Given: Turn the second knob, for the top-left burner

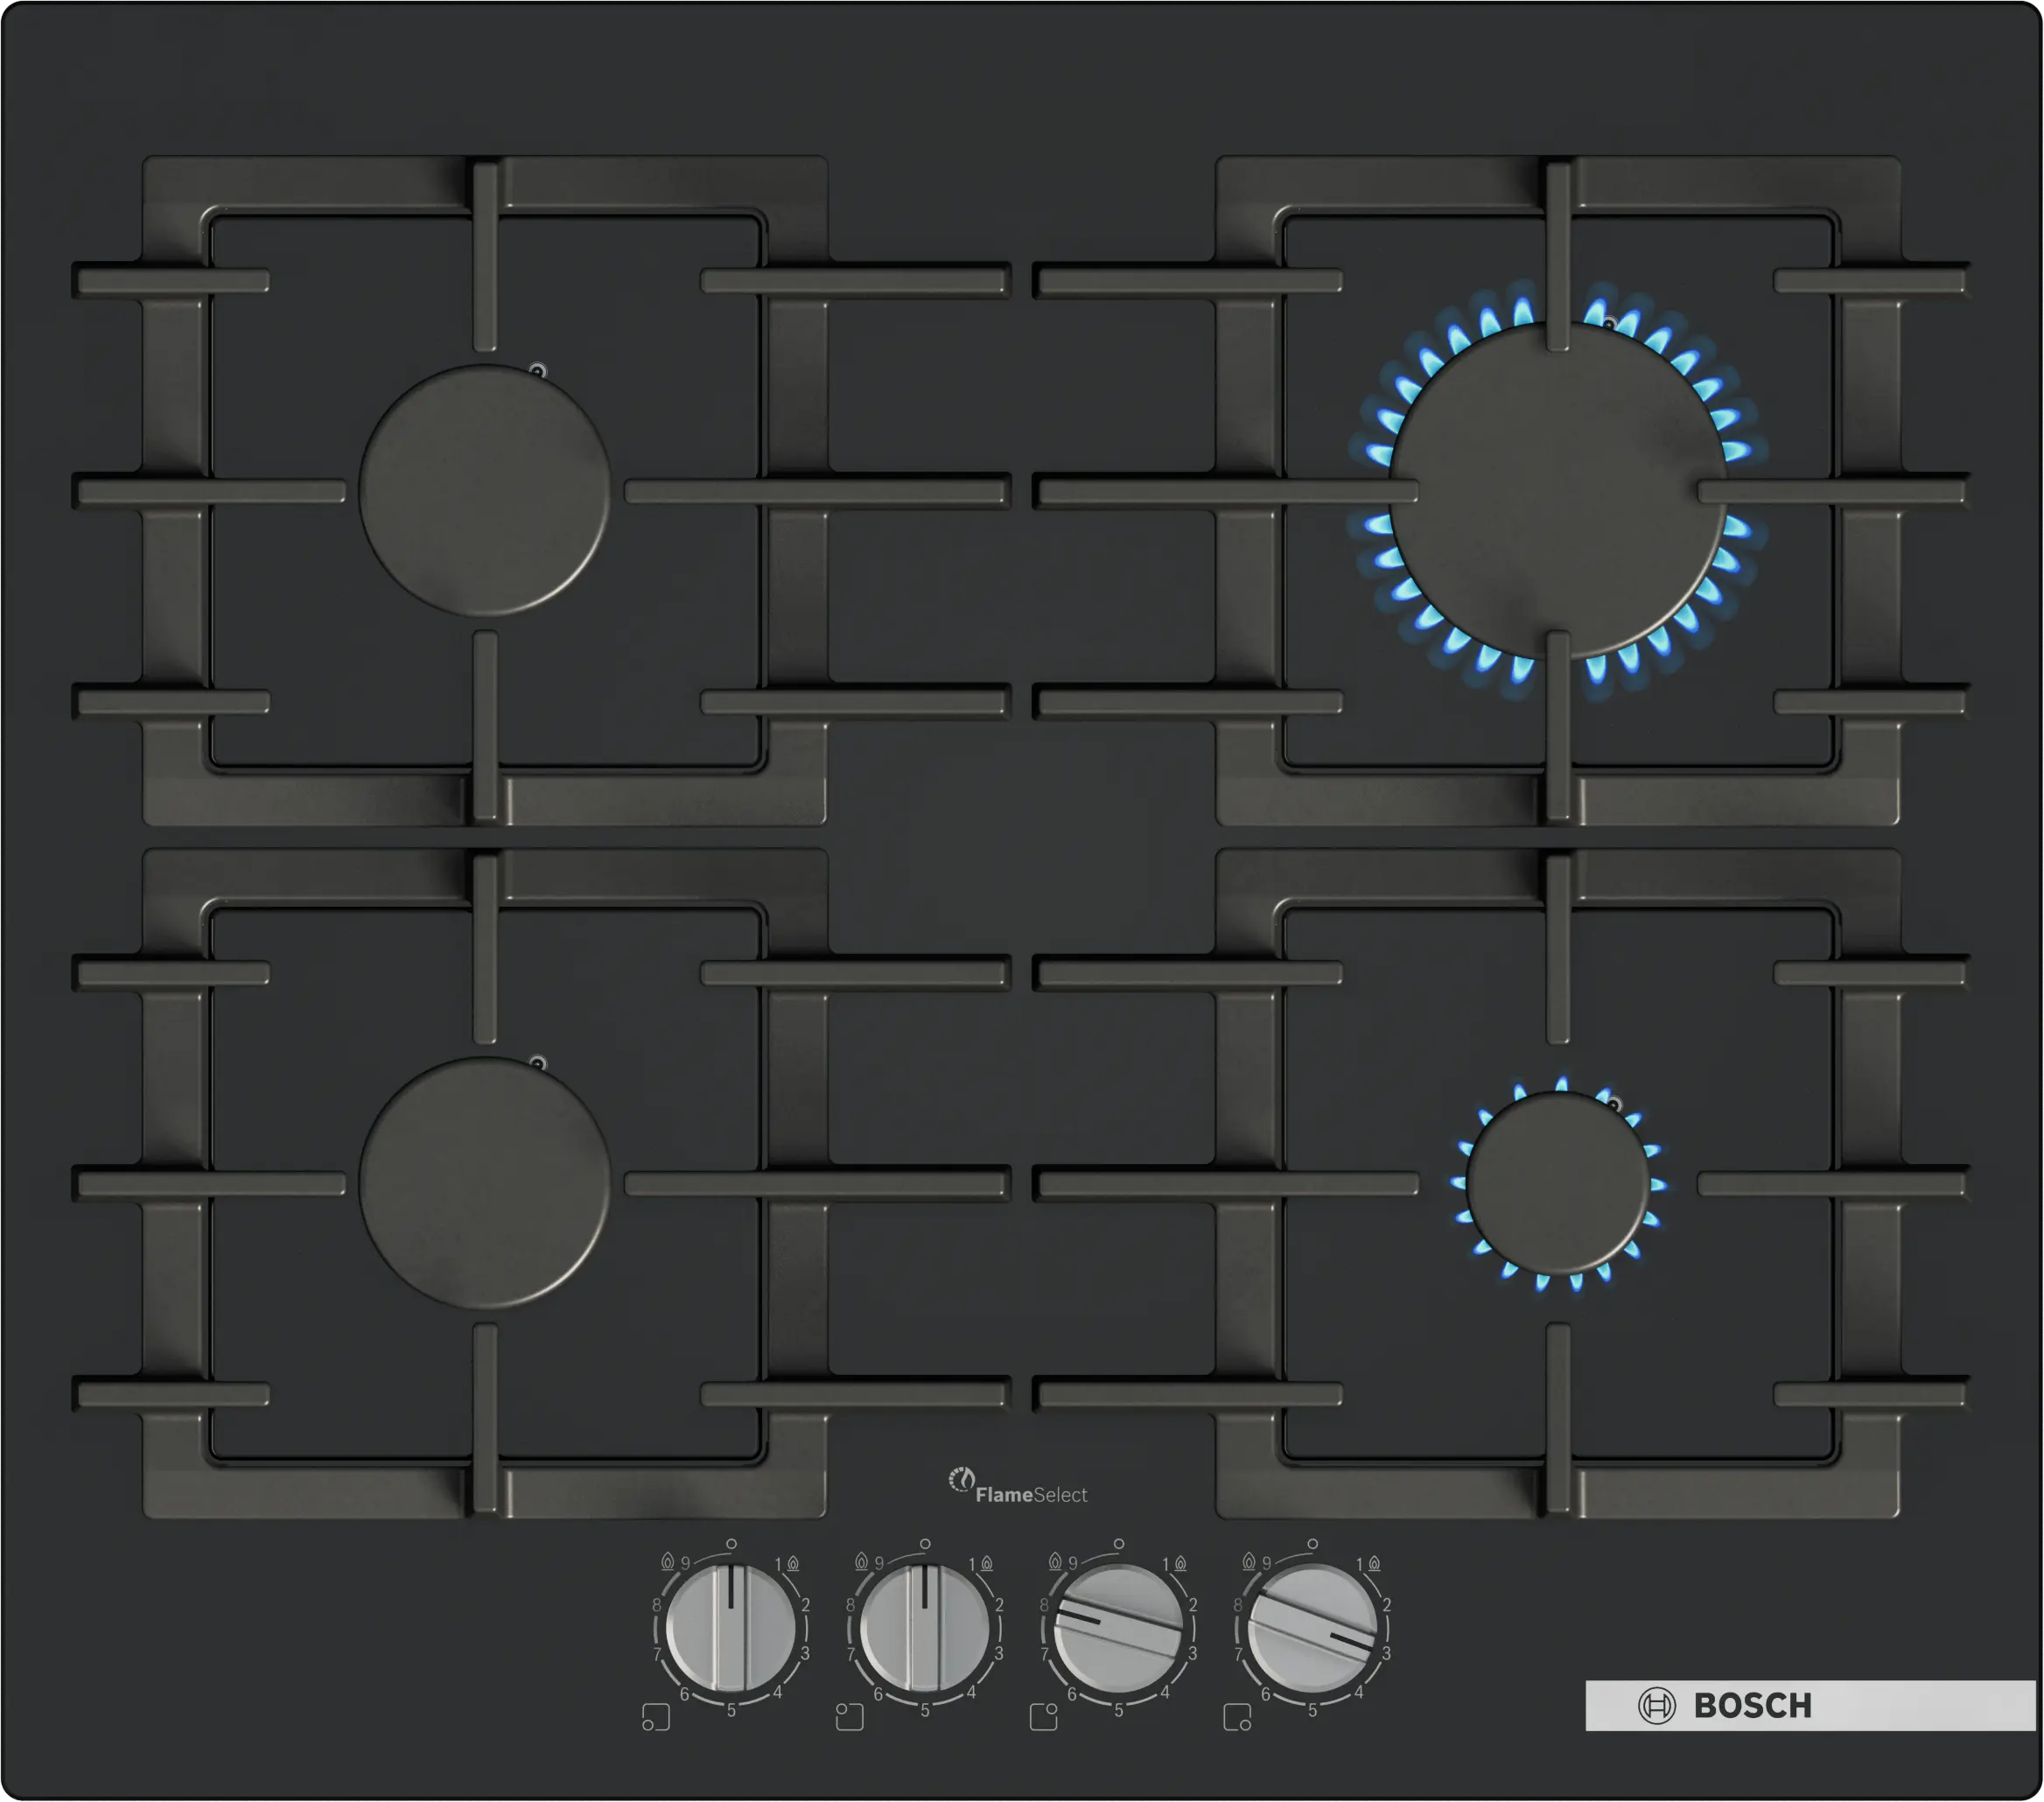Looking at the screenshot, I should pos(925,1628).
